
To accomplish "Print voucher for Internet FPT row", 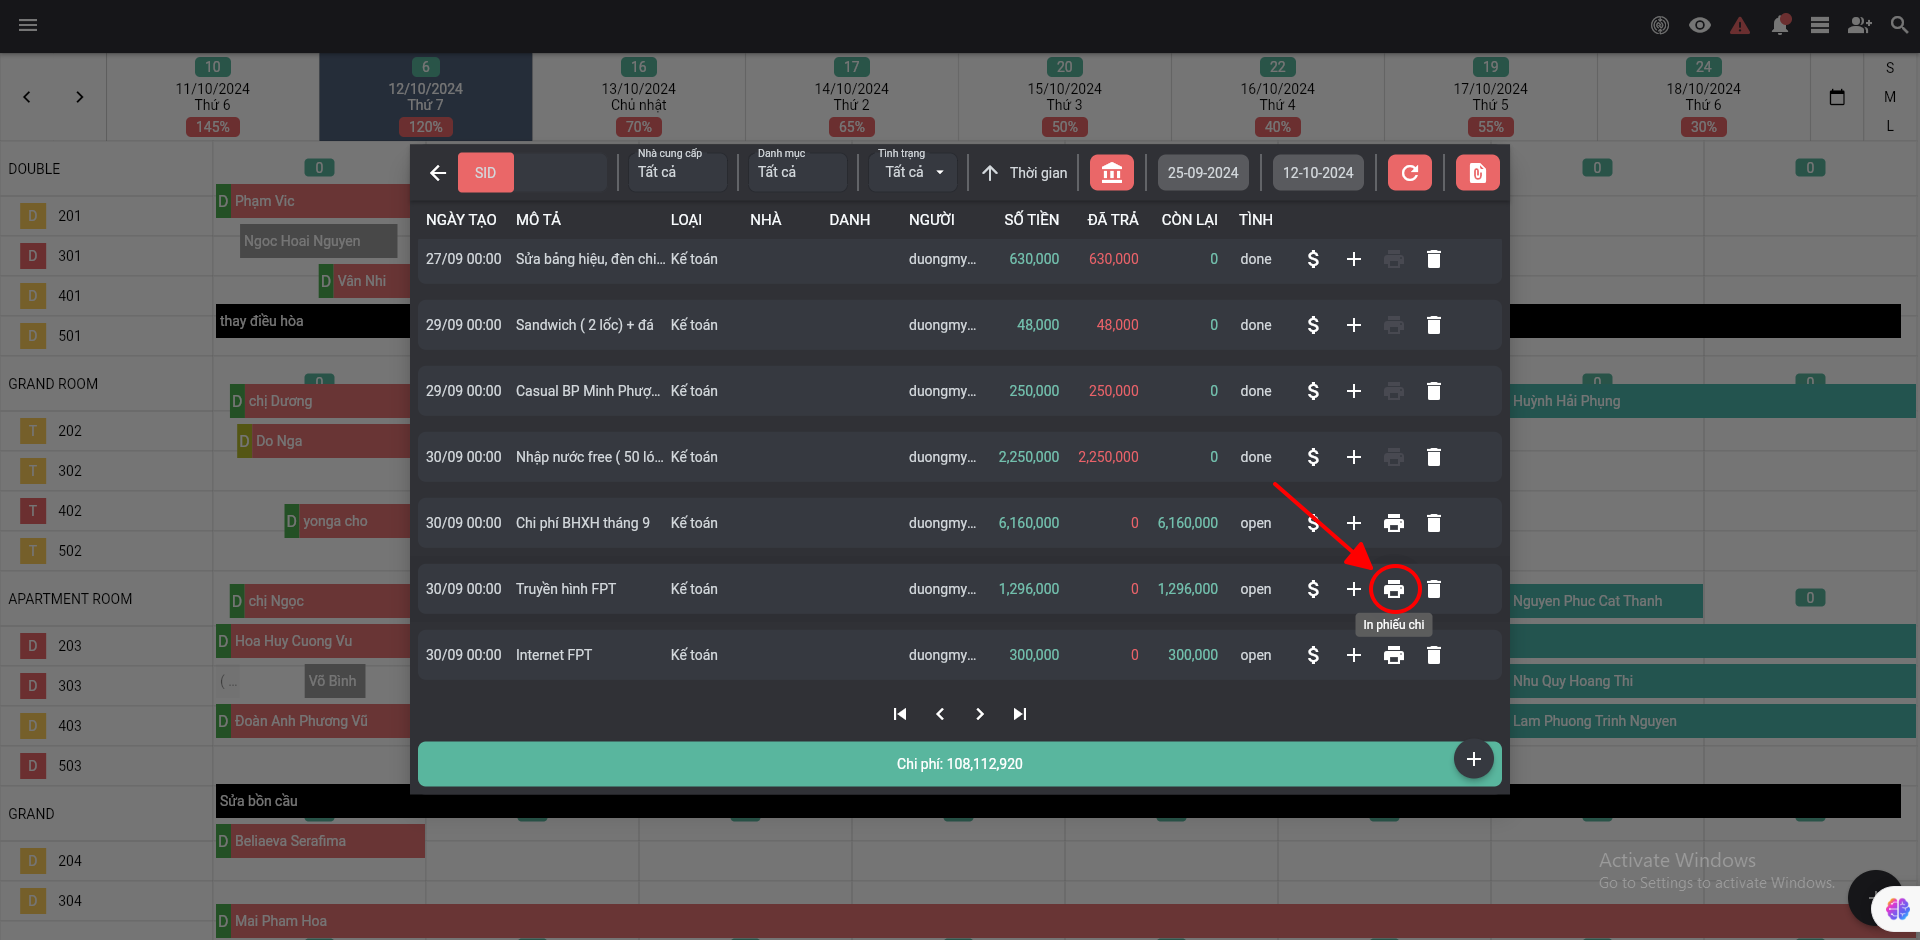I will coord(1394,655).
